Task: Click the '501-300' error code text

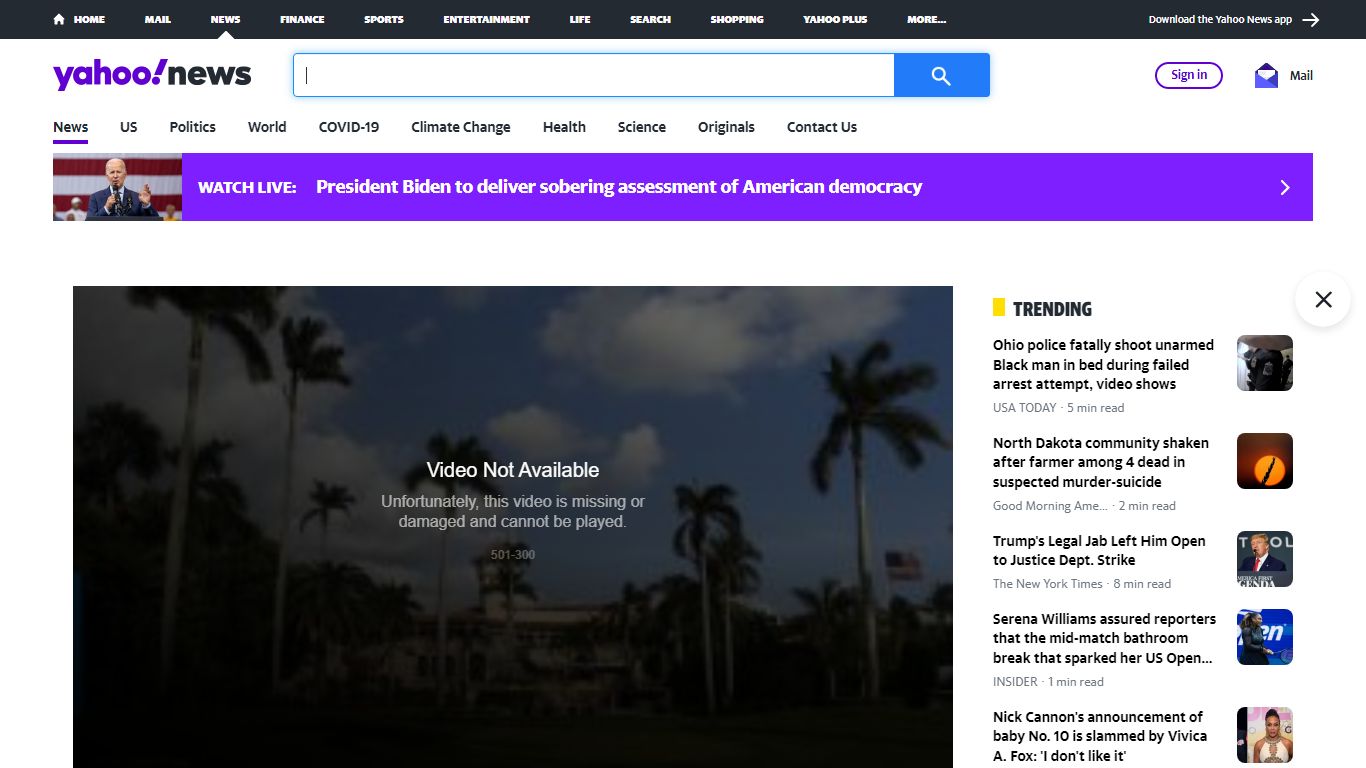Action: (x=513, y=555)
